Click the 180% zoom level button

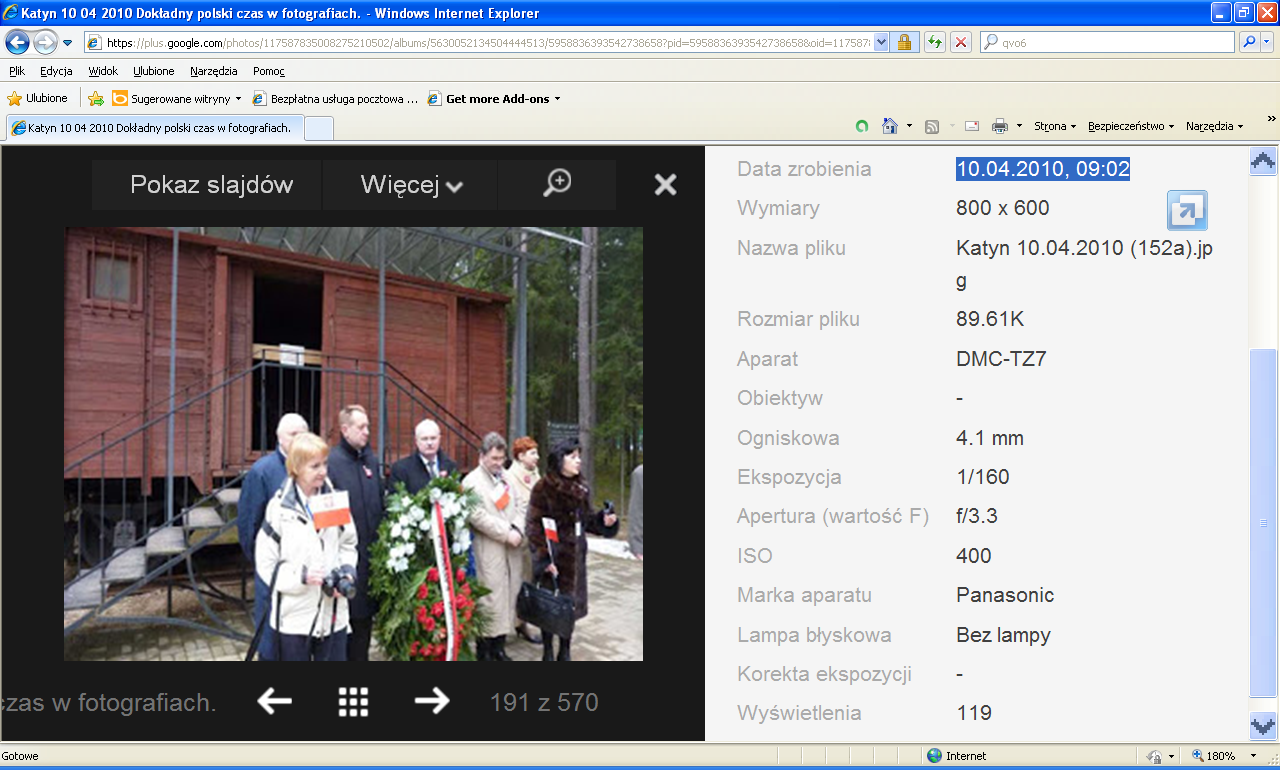pyautogui.click(x=1213, y=756)
